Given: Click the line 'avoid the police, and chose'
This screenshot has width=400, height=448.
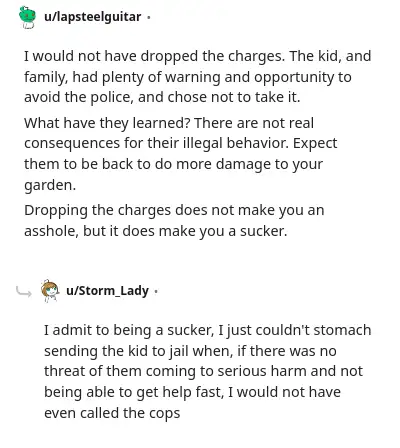Looking at the screenshot, I should coord(162,97).
